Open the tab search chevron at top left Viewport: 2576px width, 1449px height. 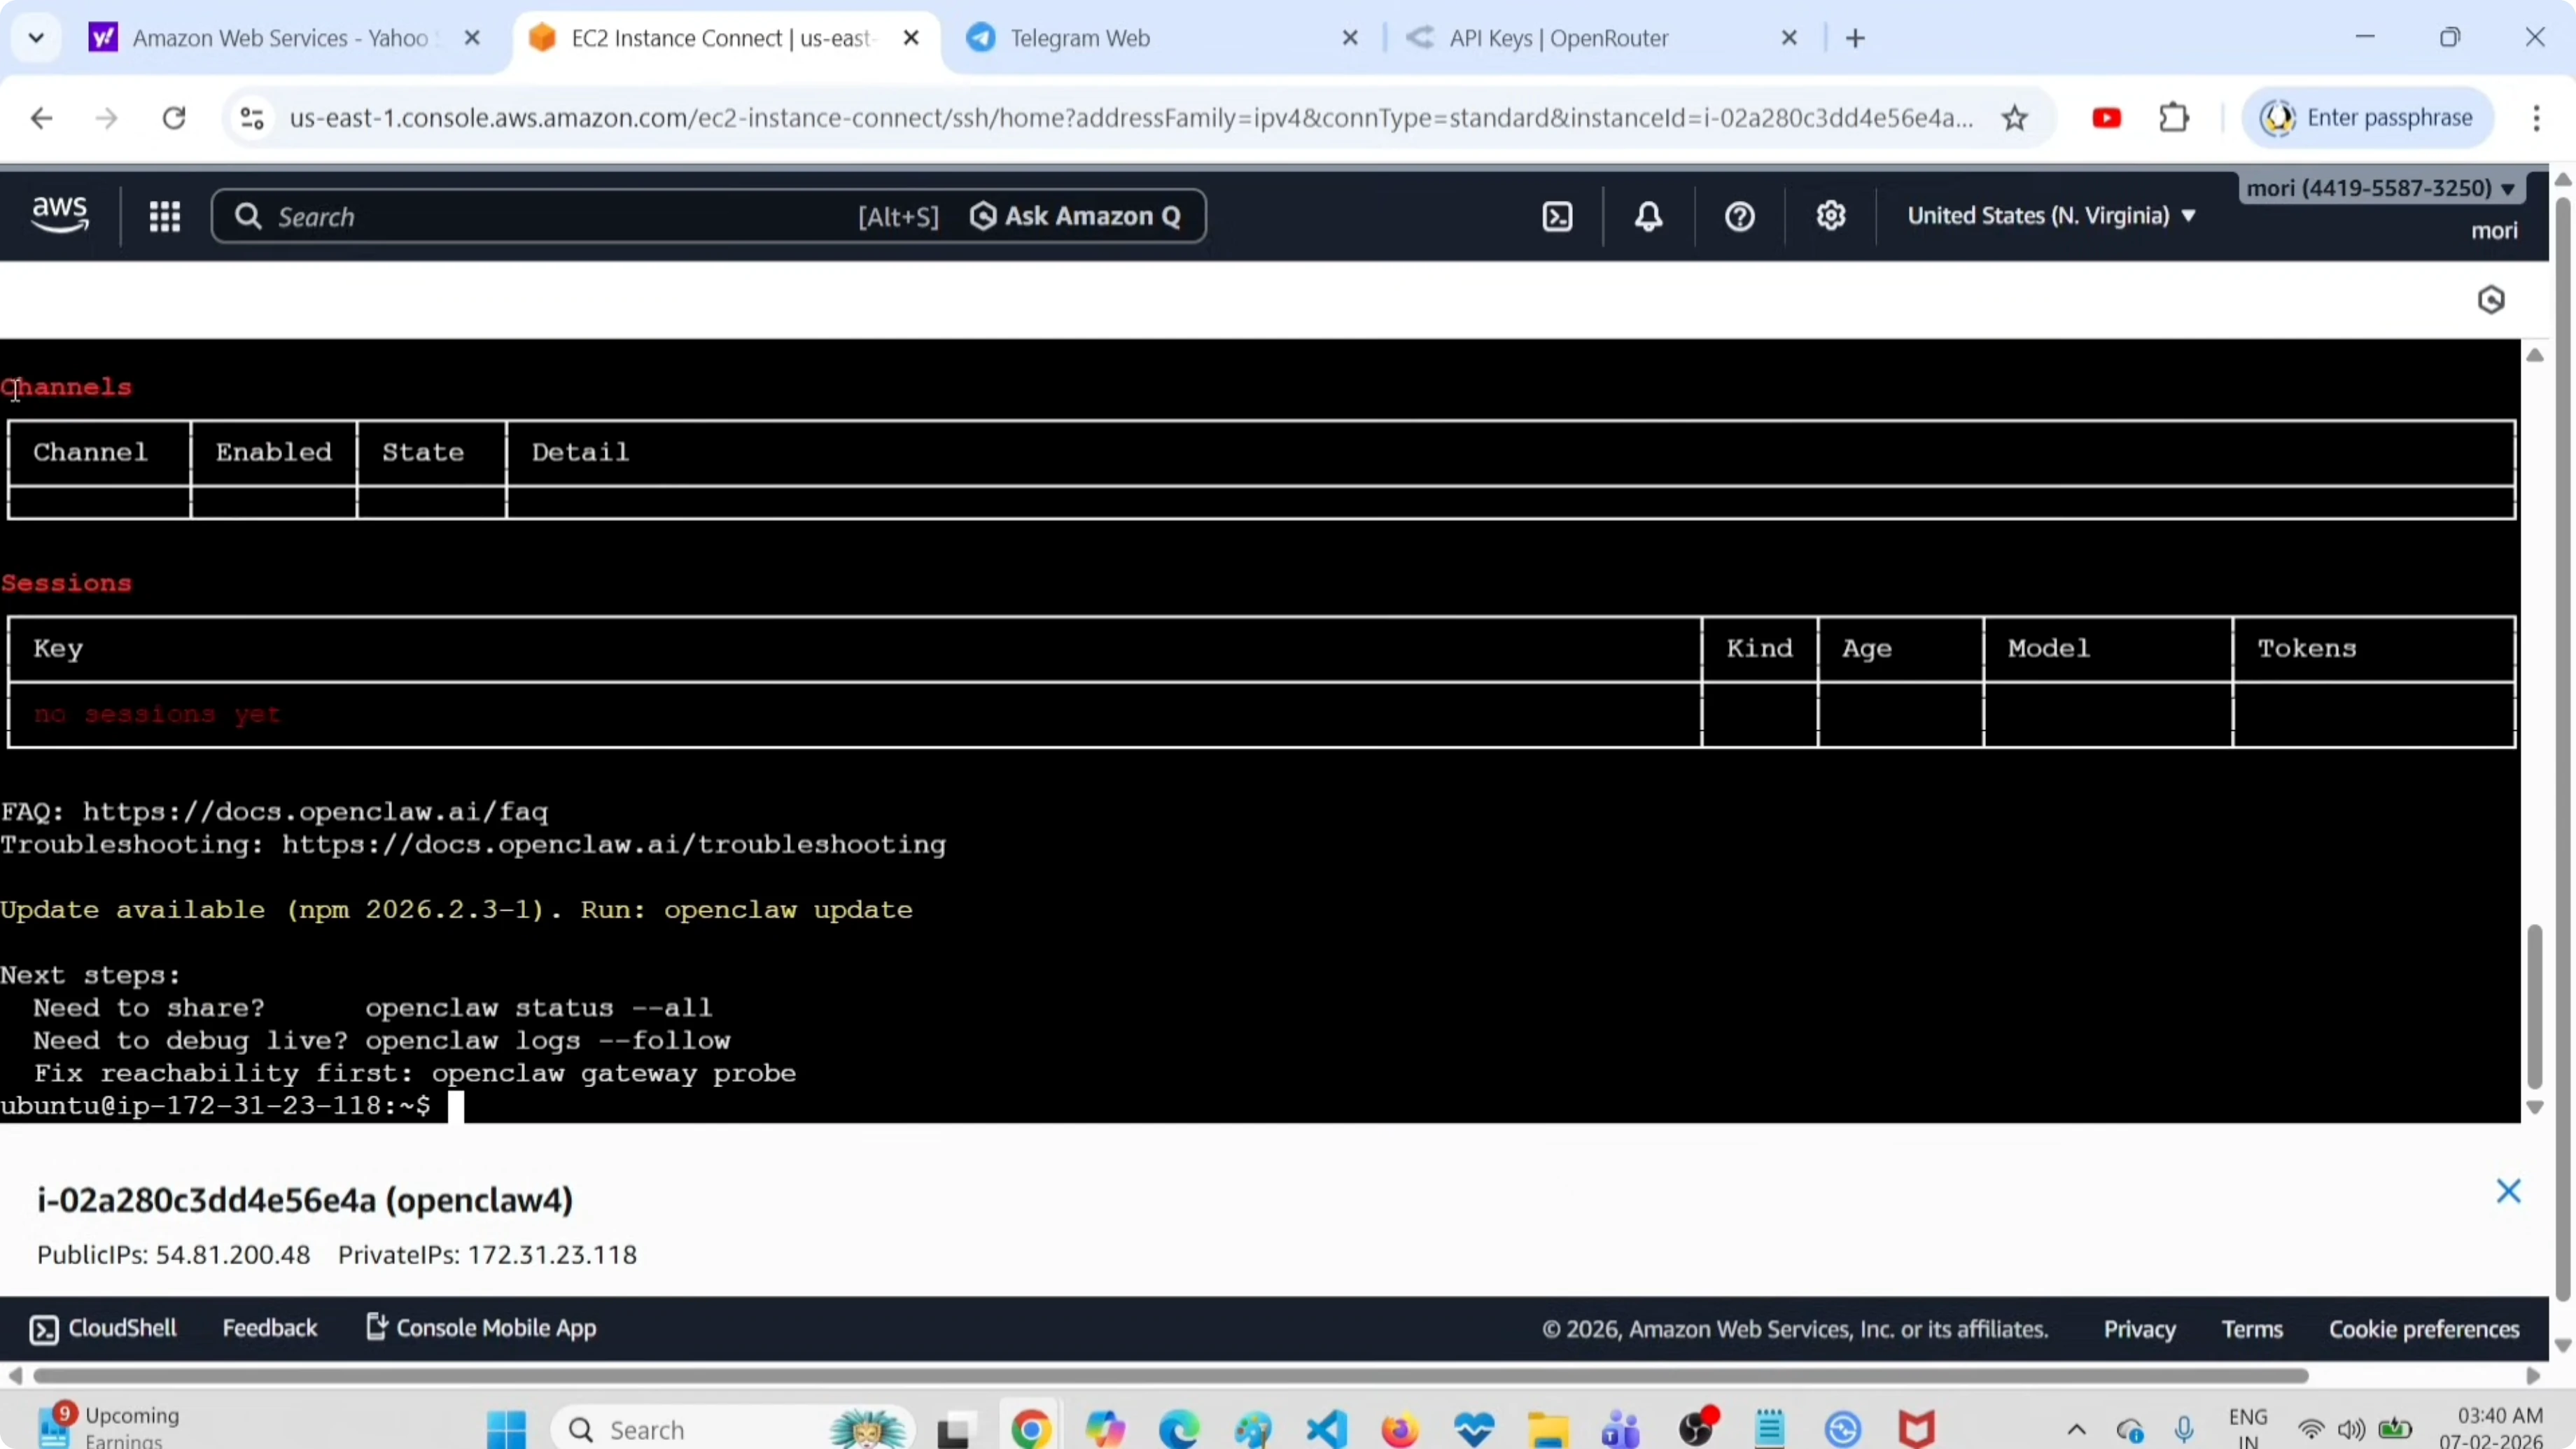35,37
